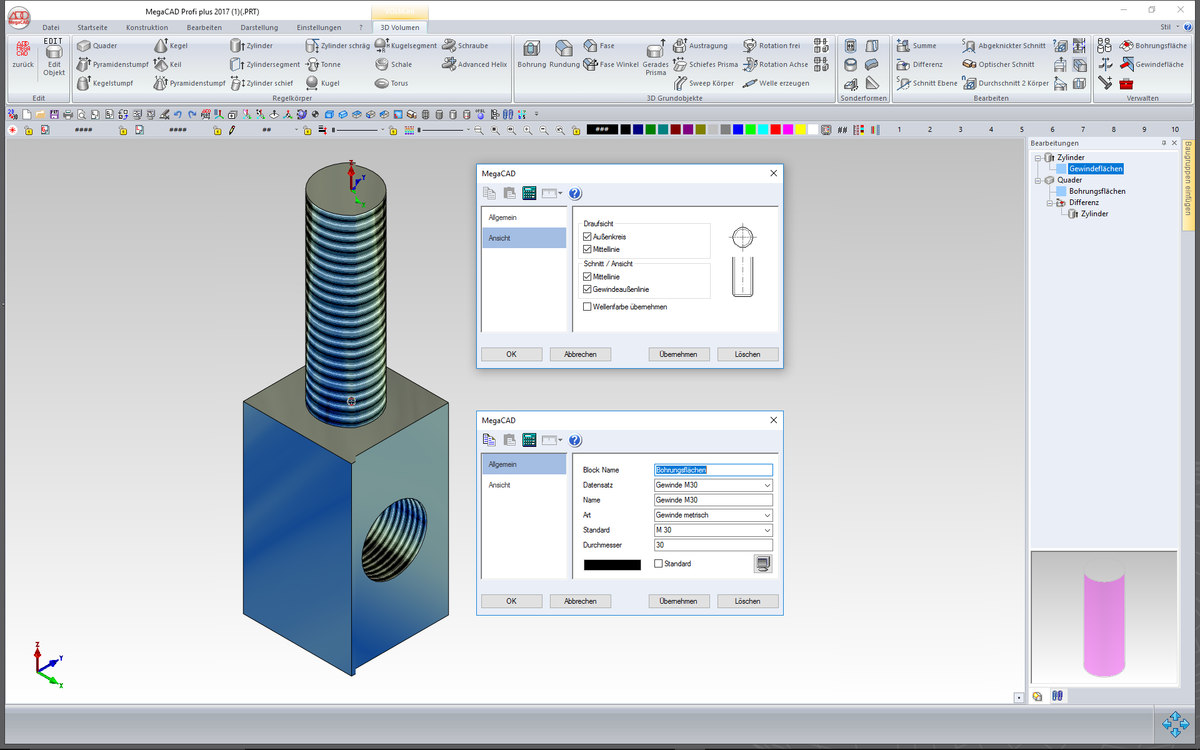
Task: Open the Einstellungen tab
Action: click(318, 27)
